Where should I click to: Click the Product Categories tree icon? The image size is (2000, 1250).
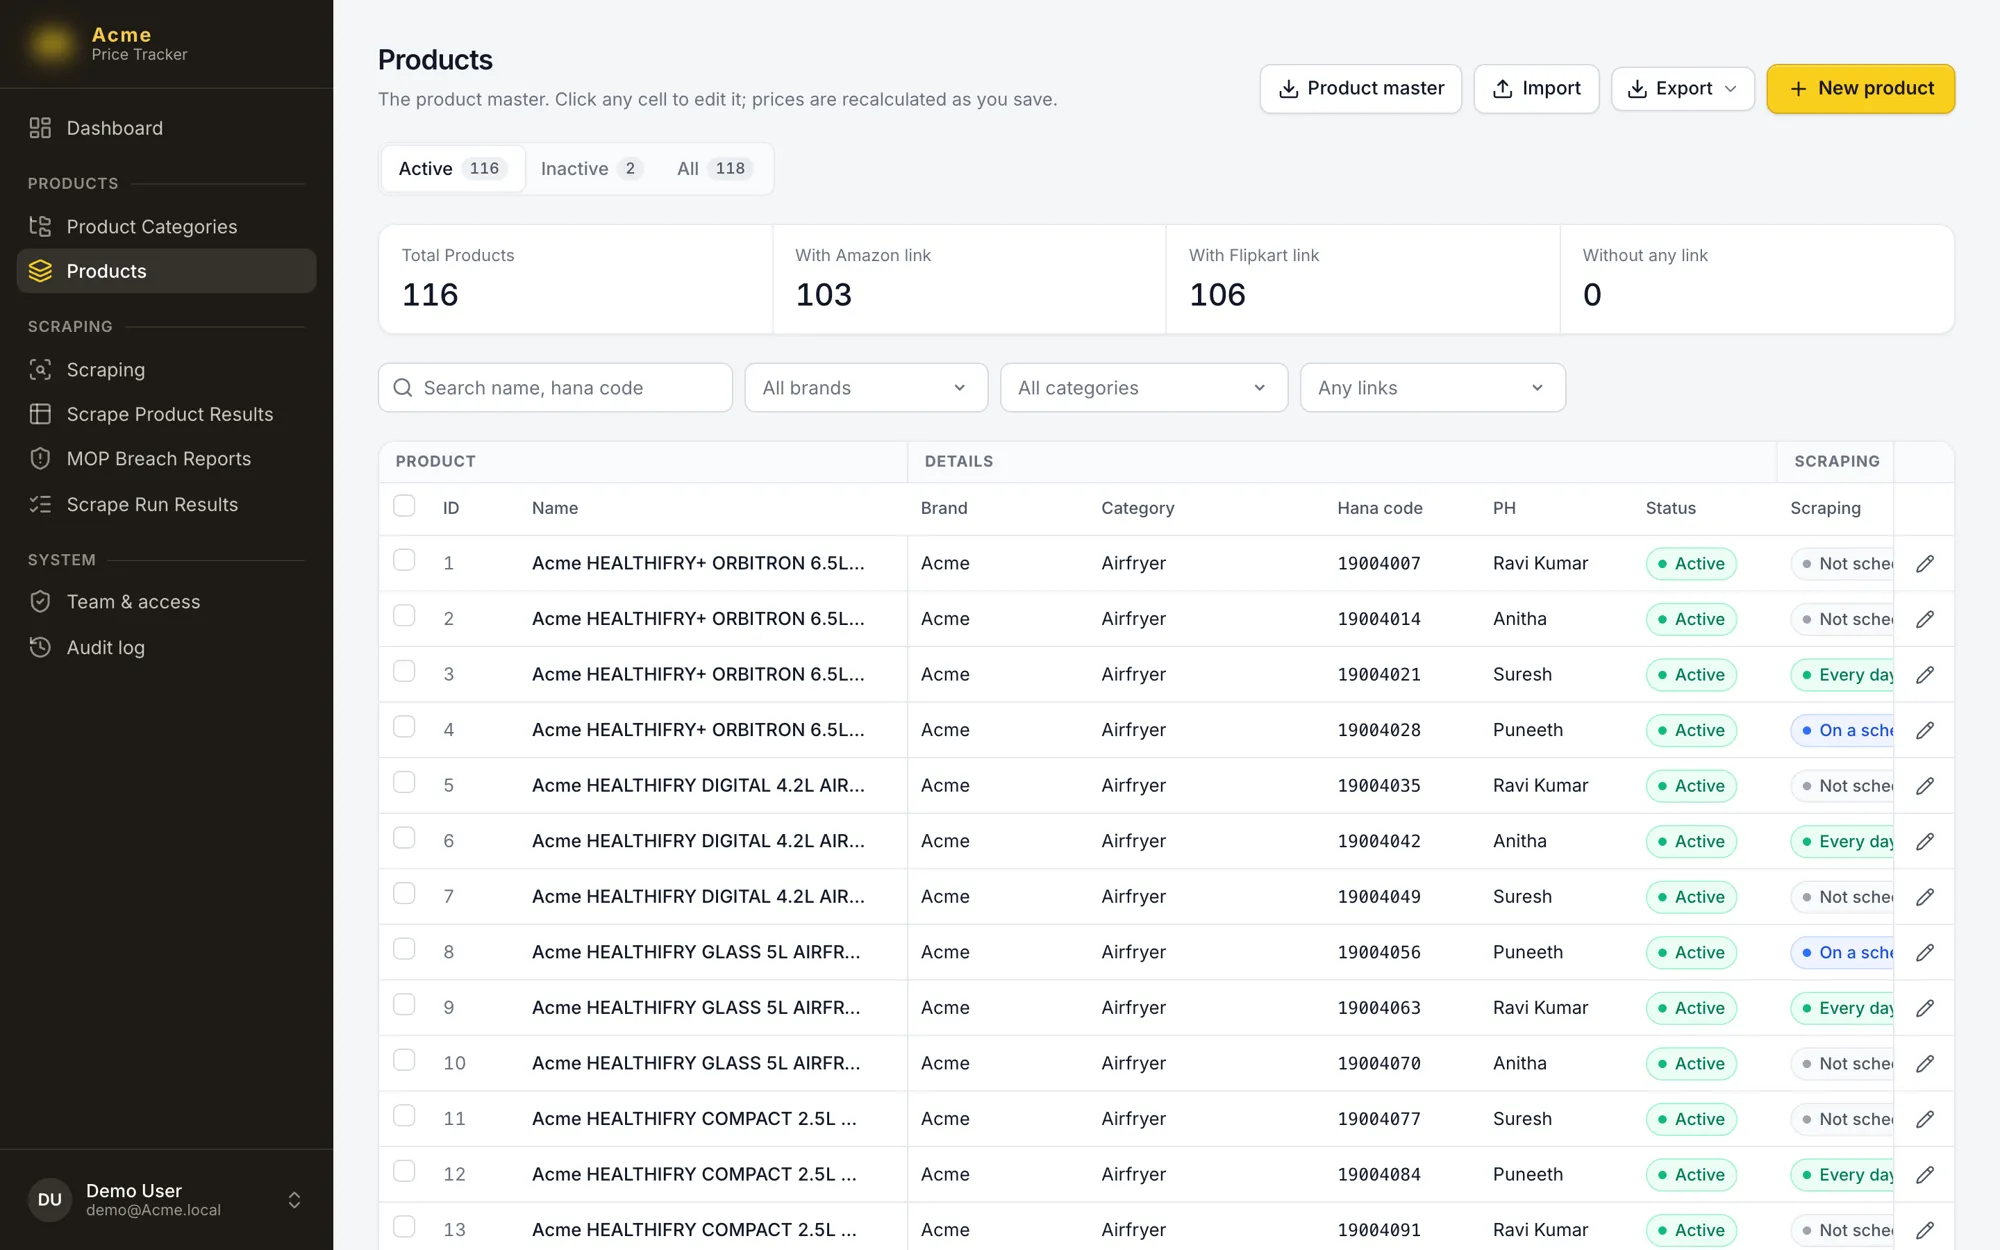tap(40, 226)
